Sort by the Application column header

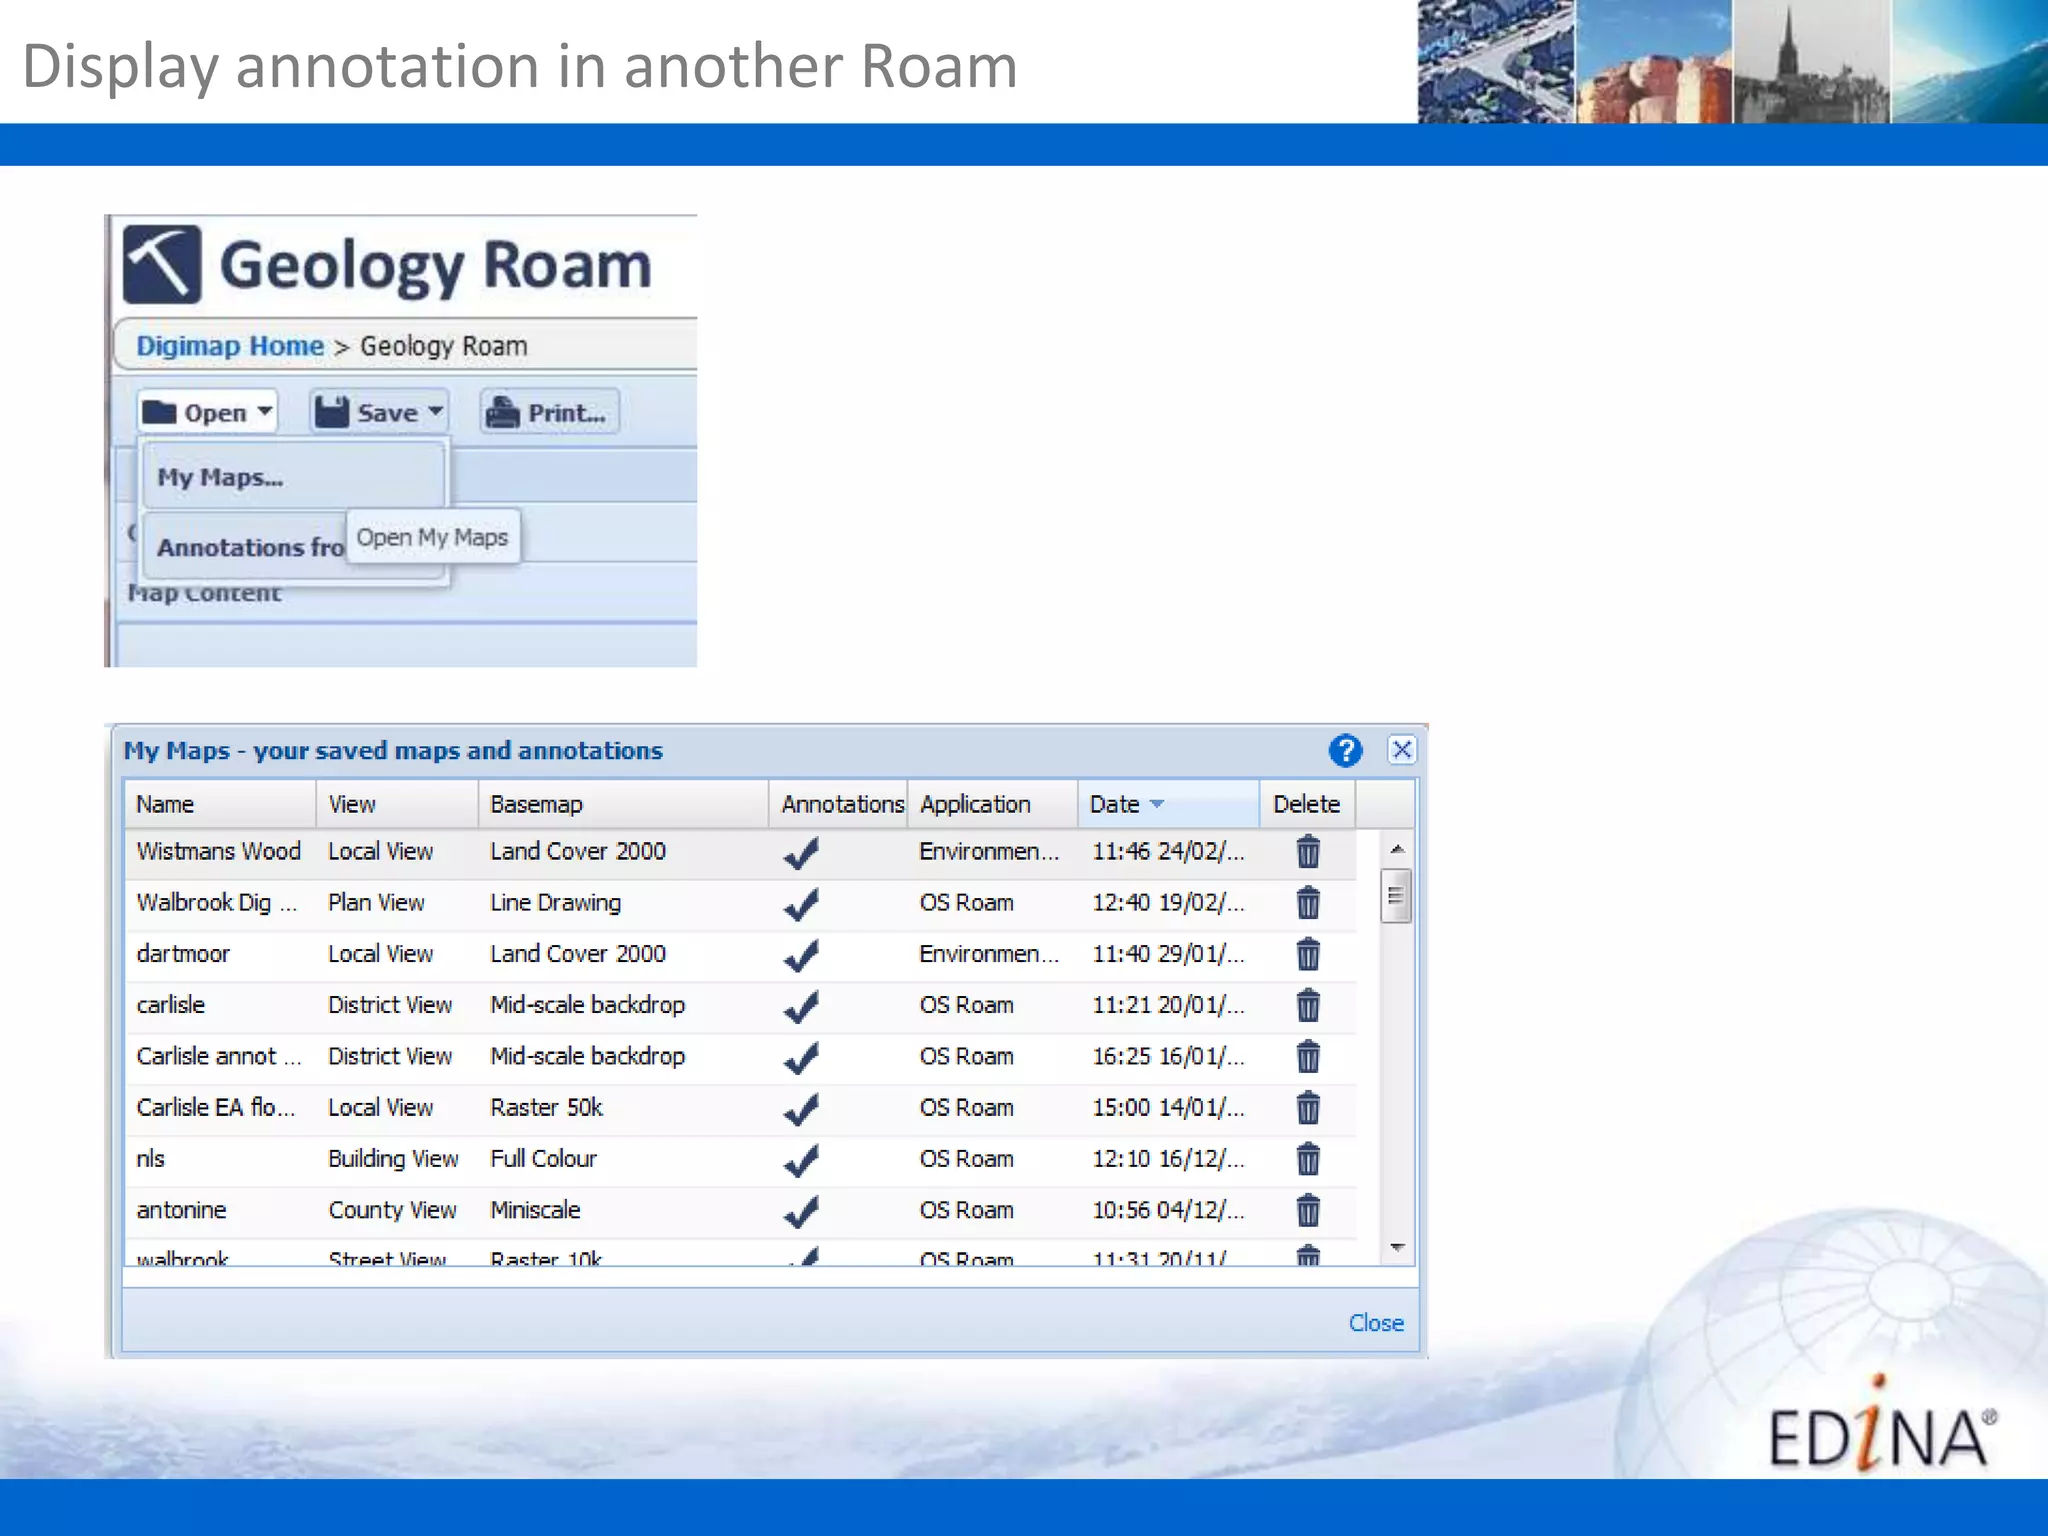pyautogui.click(x=992, y=804)
